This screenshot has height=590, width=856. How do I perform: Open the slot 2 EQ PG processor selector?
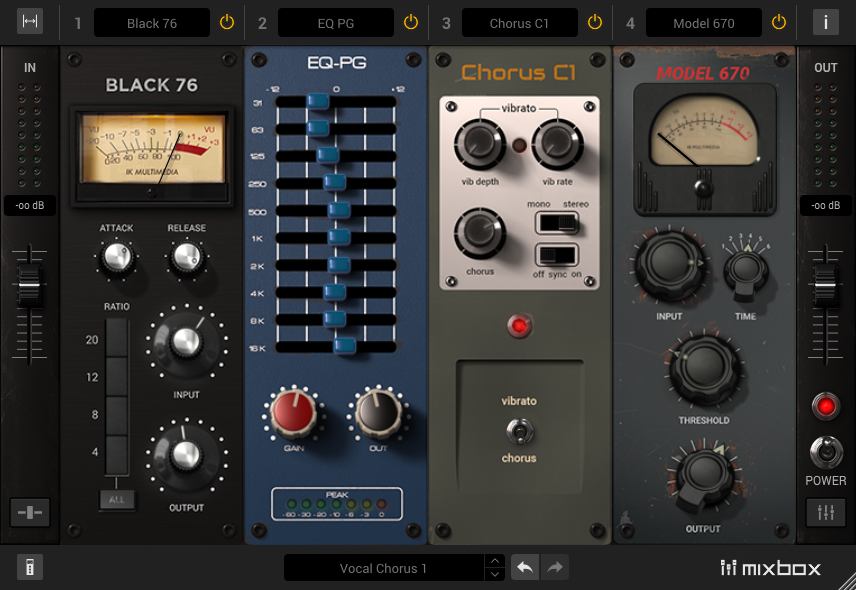tap(336, 23)
